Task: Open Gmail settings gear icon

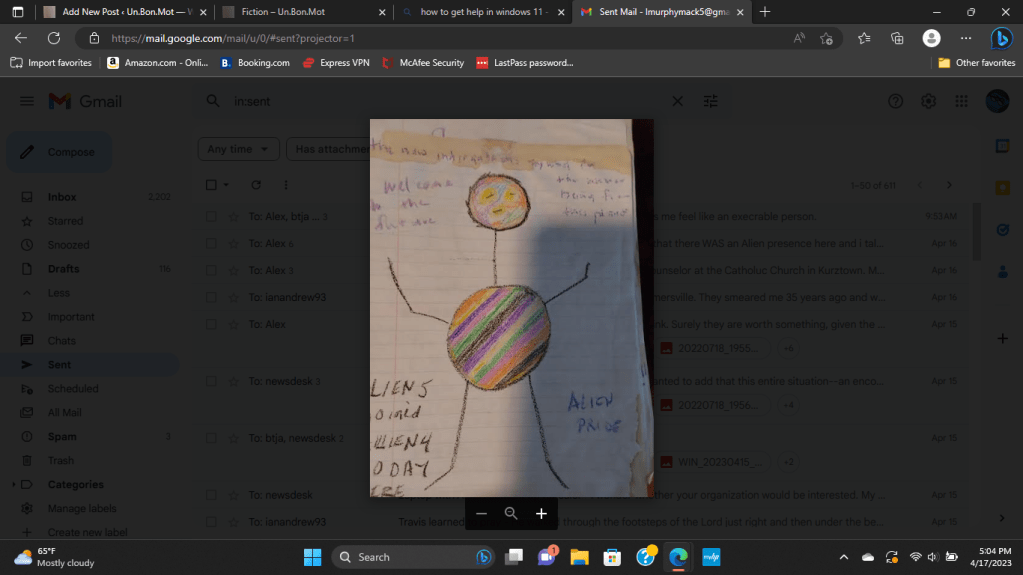Action: pos(928,101)
